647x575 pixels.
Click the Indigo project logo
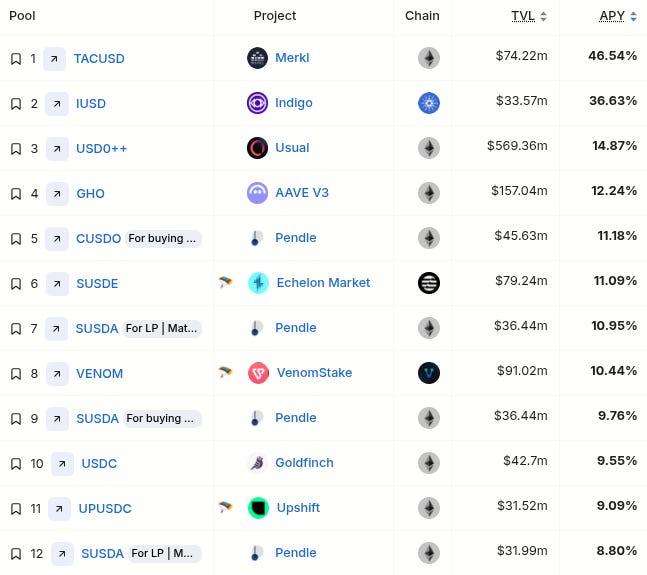tap(257, 103)
